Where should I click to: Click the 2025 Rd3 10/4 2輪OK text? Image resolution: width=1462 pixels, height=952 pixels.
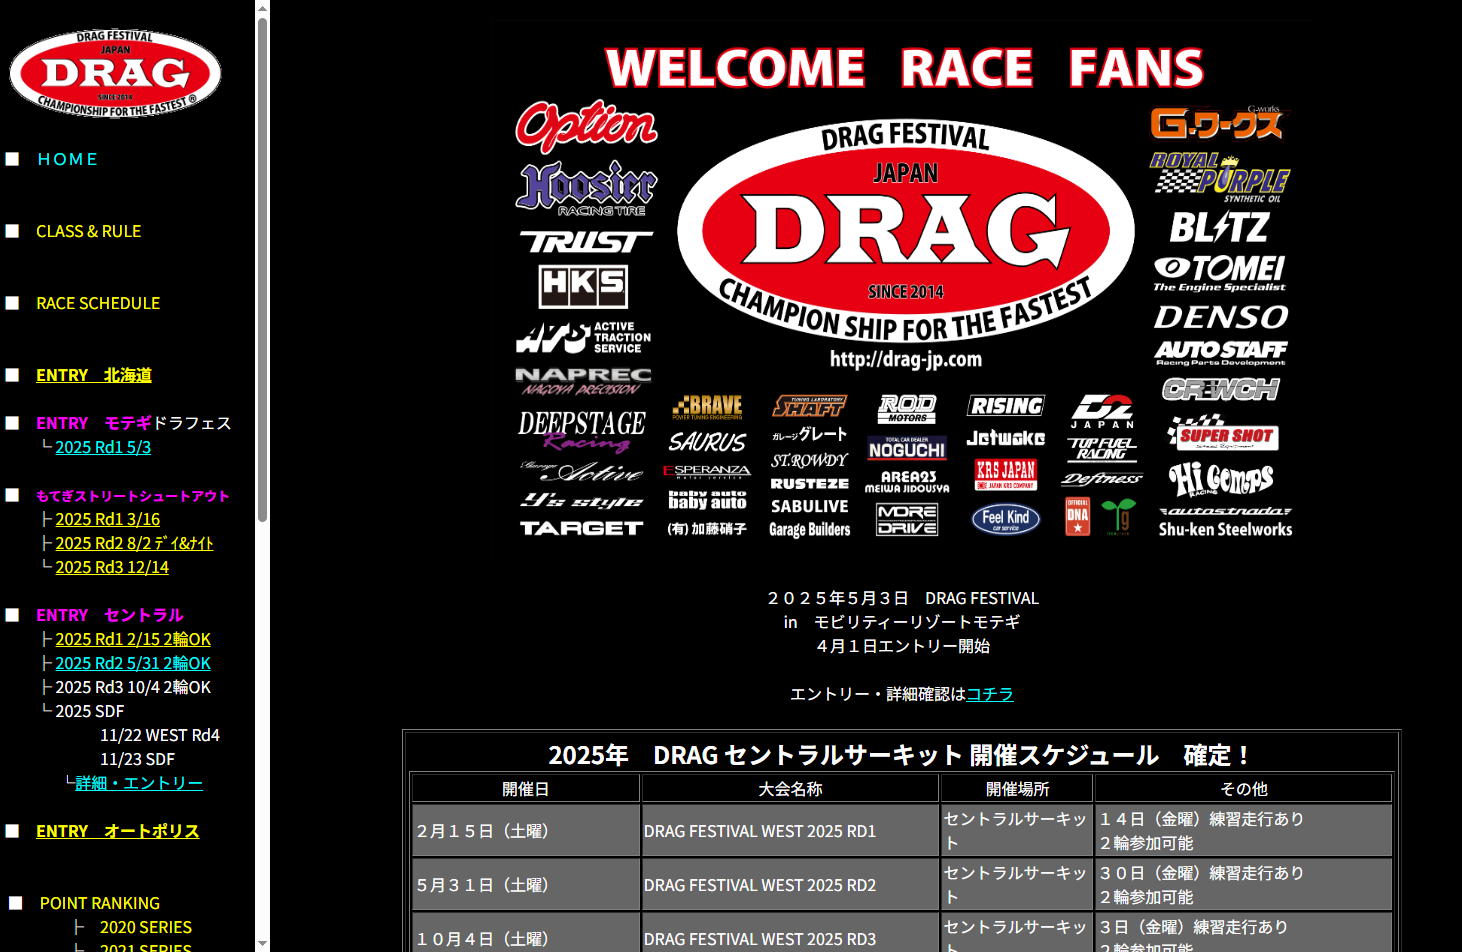point(133,687)
